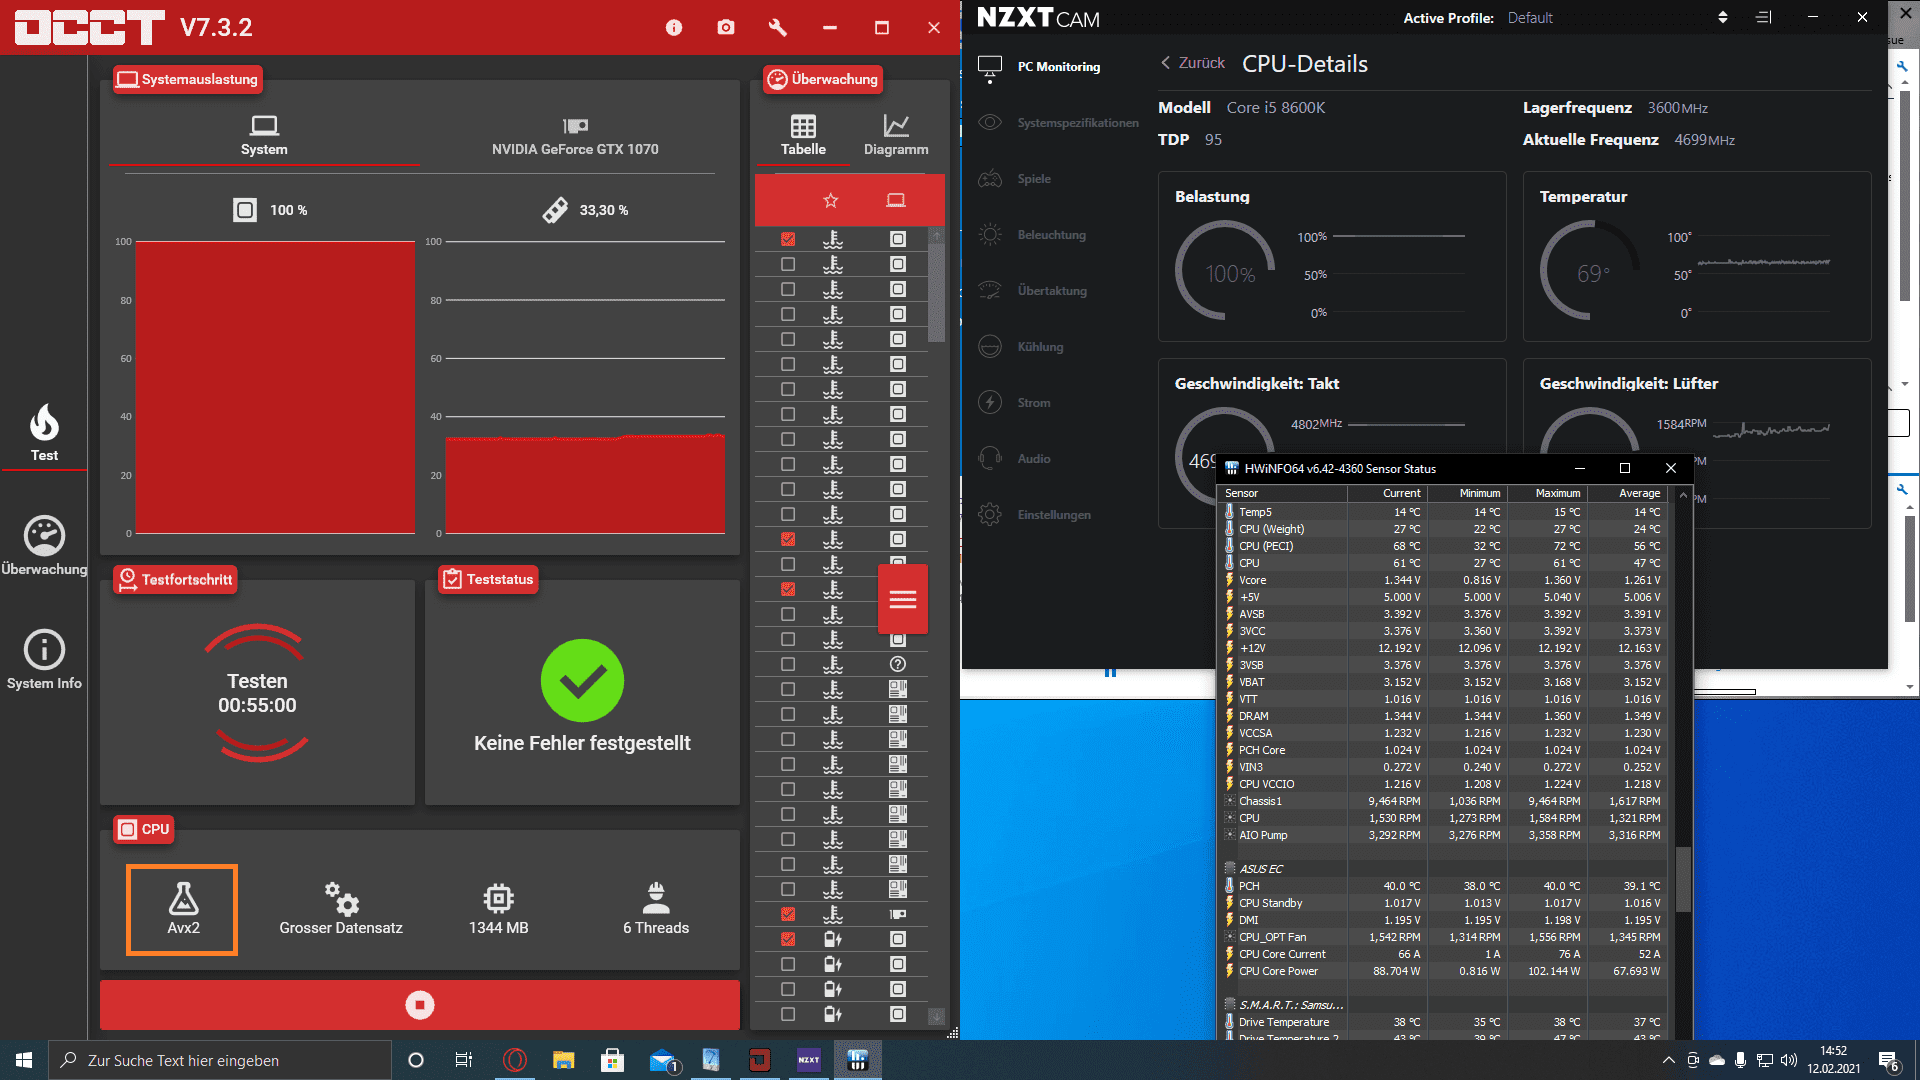This screenshot has height=1080, width=1920.
Task: Open the notification center icon
Action: pyautogui.click(x=1889, y=1061)
